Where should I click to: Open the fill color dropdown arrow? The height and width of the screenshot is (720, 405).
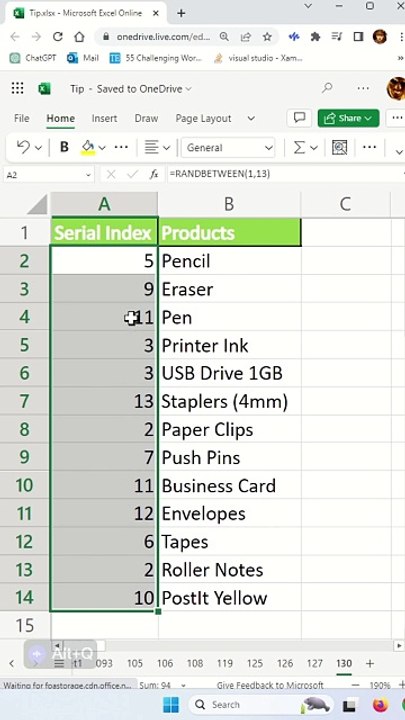(x=102, y=148)
